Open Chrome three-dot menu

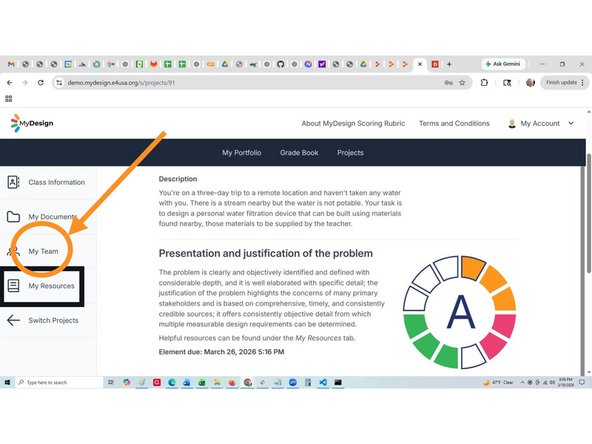coord(583,82)
